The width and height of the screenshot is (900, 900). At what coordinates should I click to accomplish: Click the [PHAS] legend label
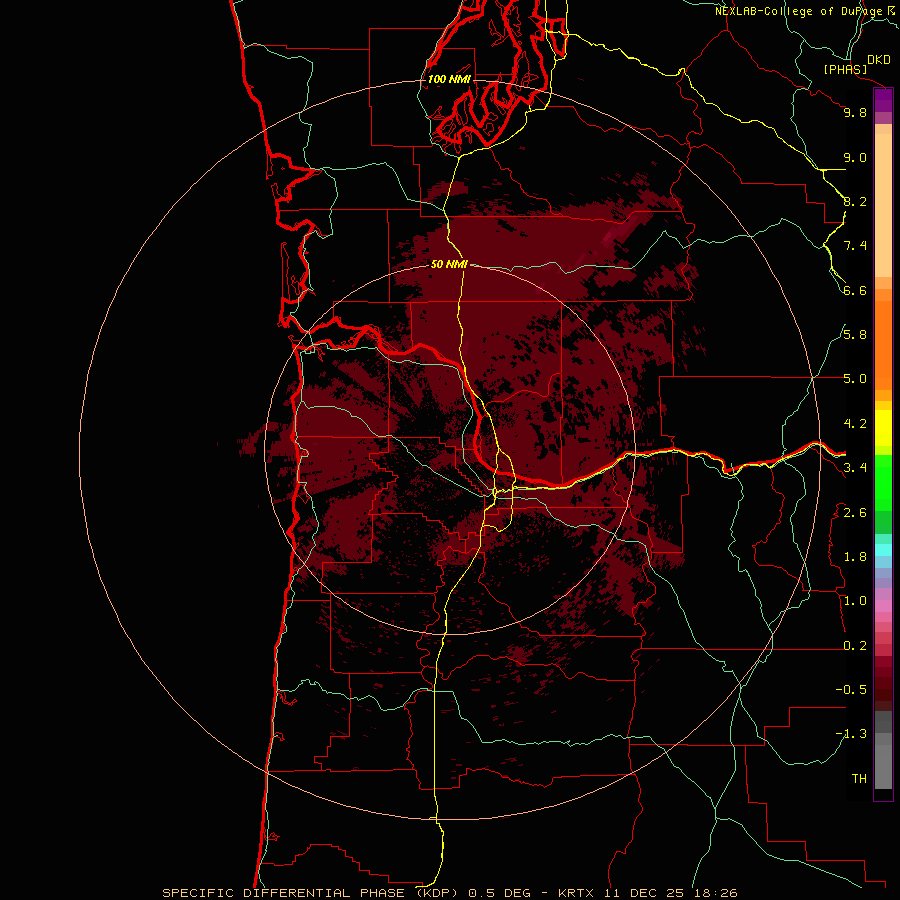coord(845,70)
